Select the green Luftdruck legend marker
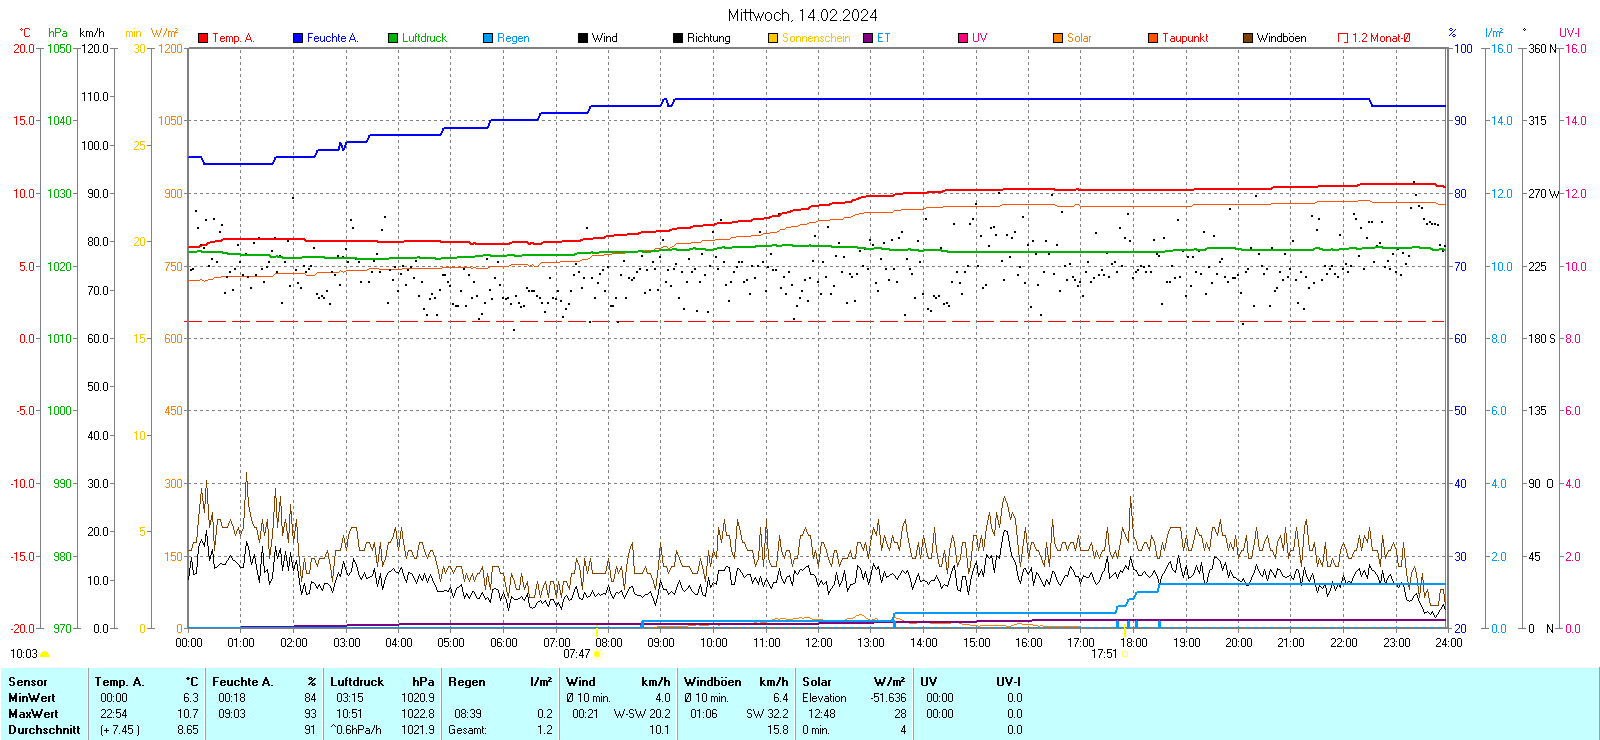 click(393, 38)
